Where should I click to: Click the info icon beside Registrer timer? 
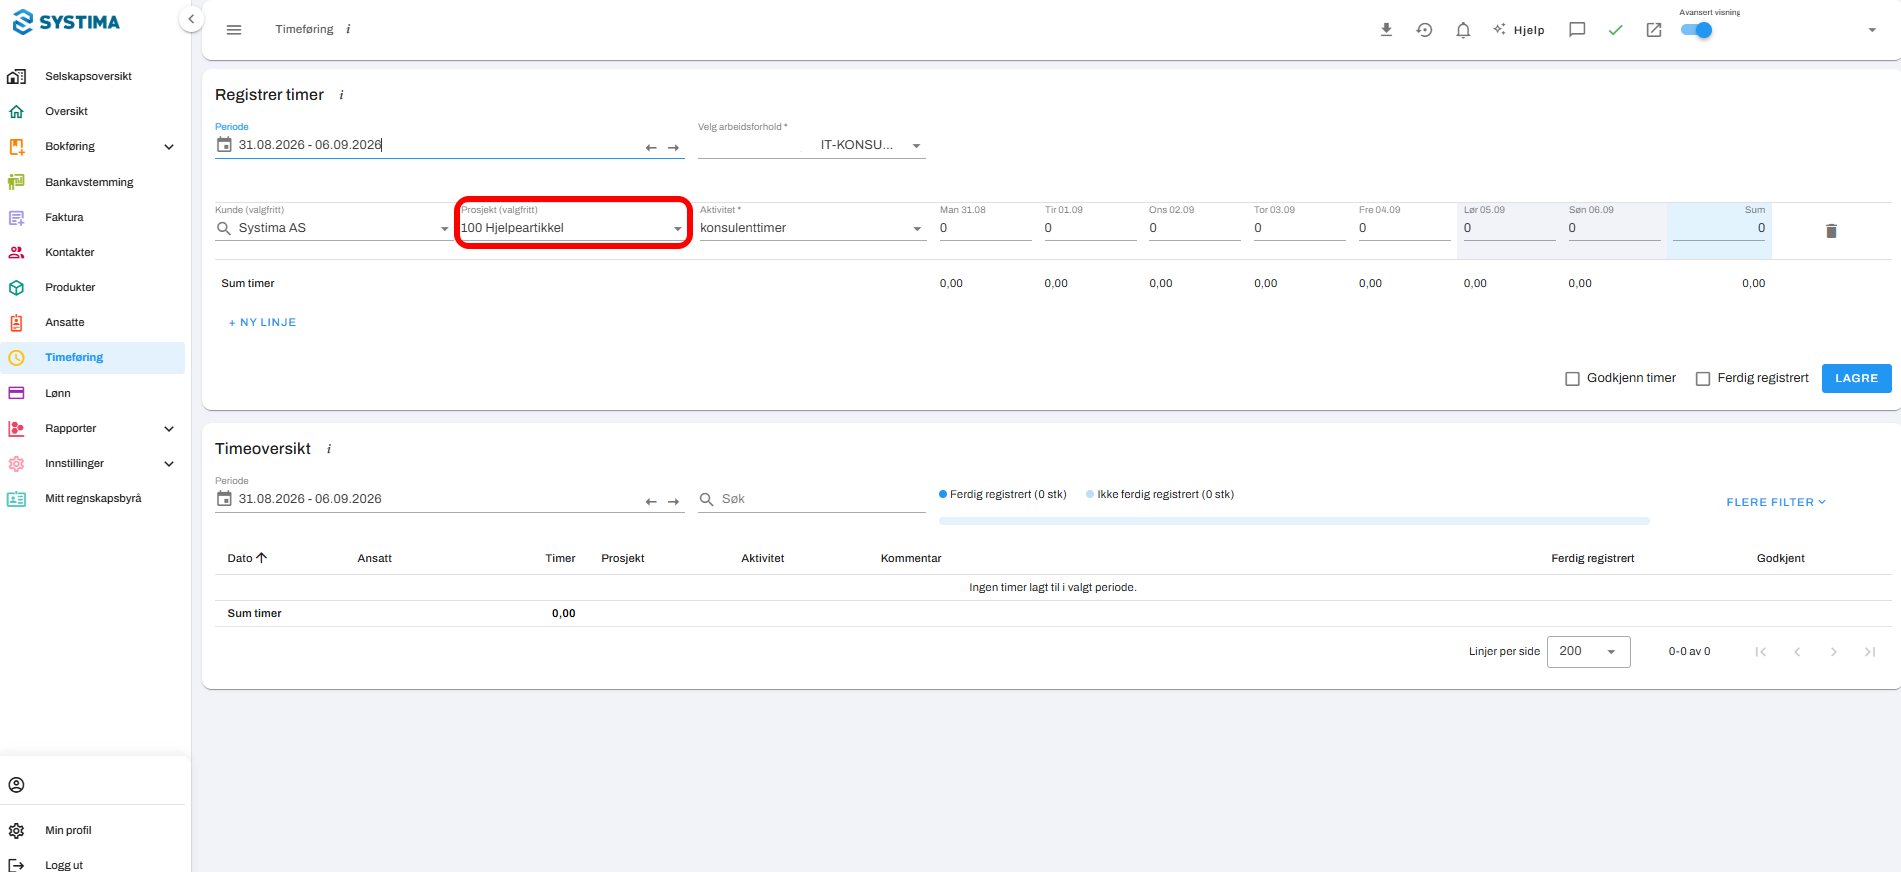coord(341,95)
